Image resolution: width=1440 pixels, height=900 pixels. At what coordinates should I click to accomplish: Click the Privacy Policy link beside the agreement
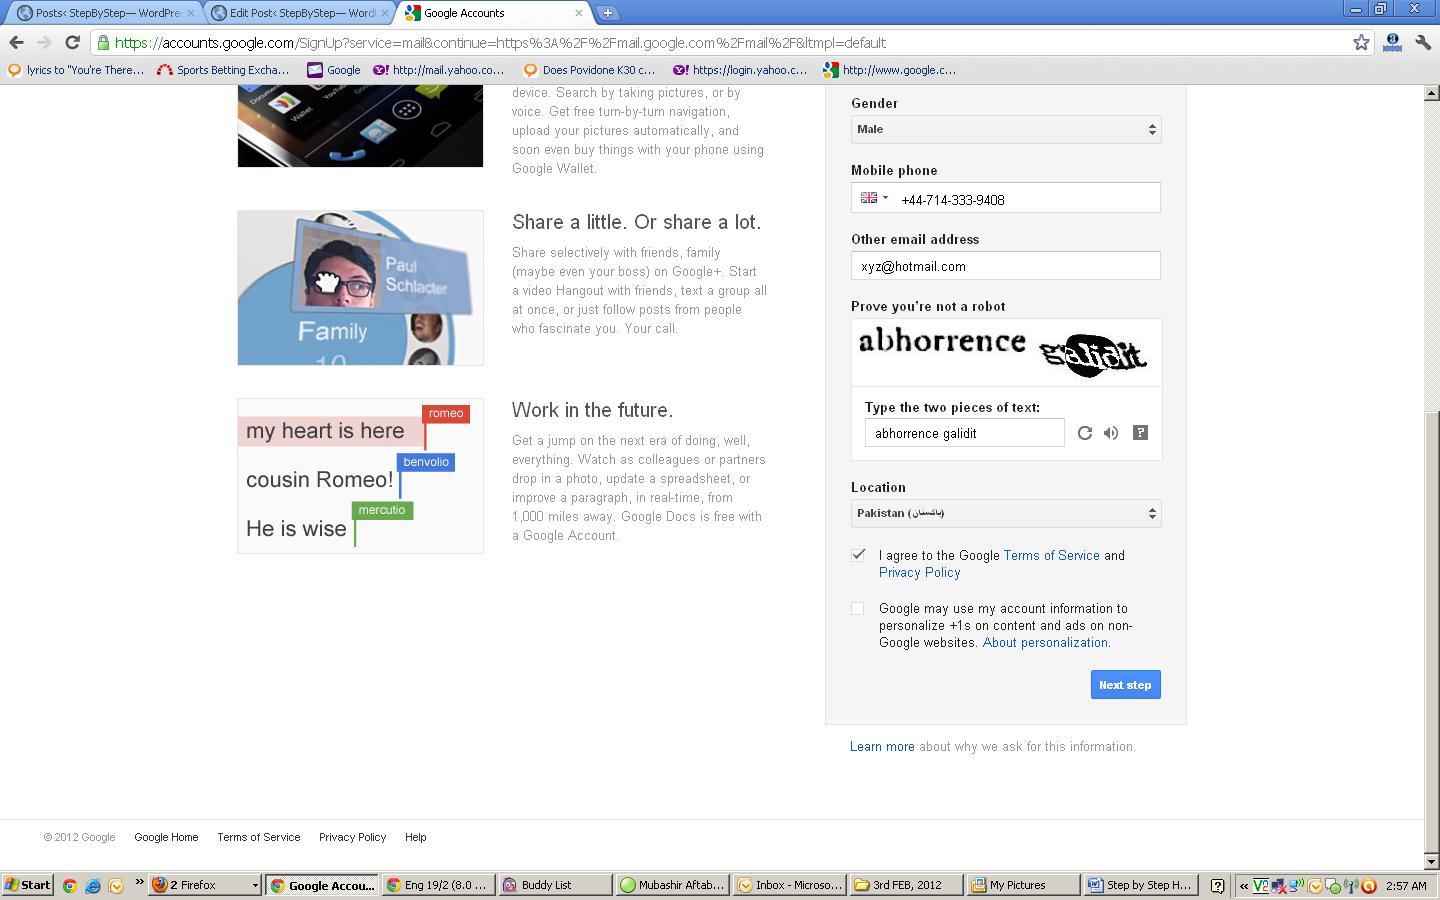coord(919,573)
